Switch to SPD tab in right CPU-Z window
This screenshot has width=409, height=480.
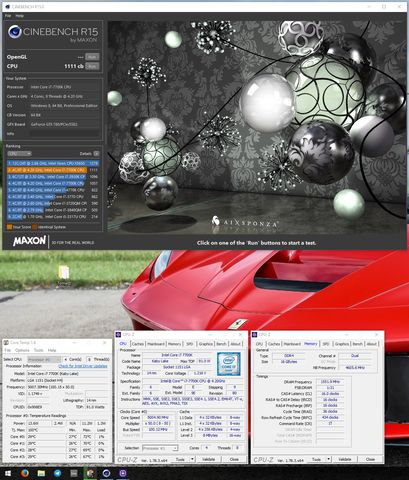[326, 344]
